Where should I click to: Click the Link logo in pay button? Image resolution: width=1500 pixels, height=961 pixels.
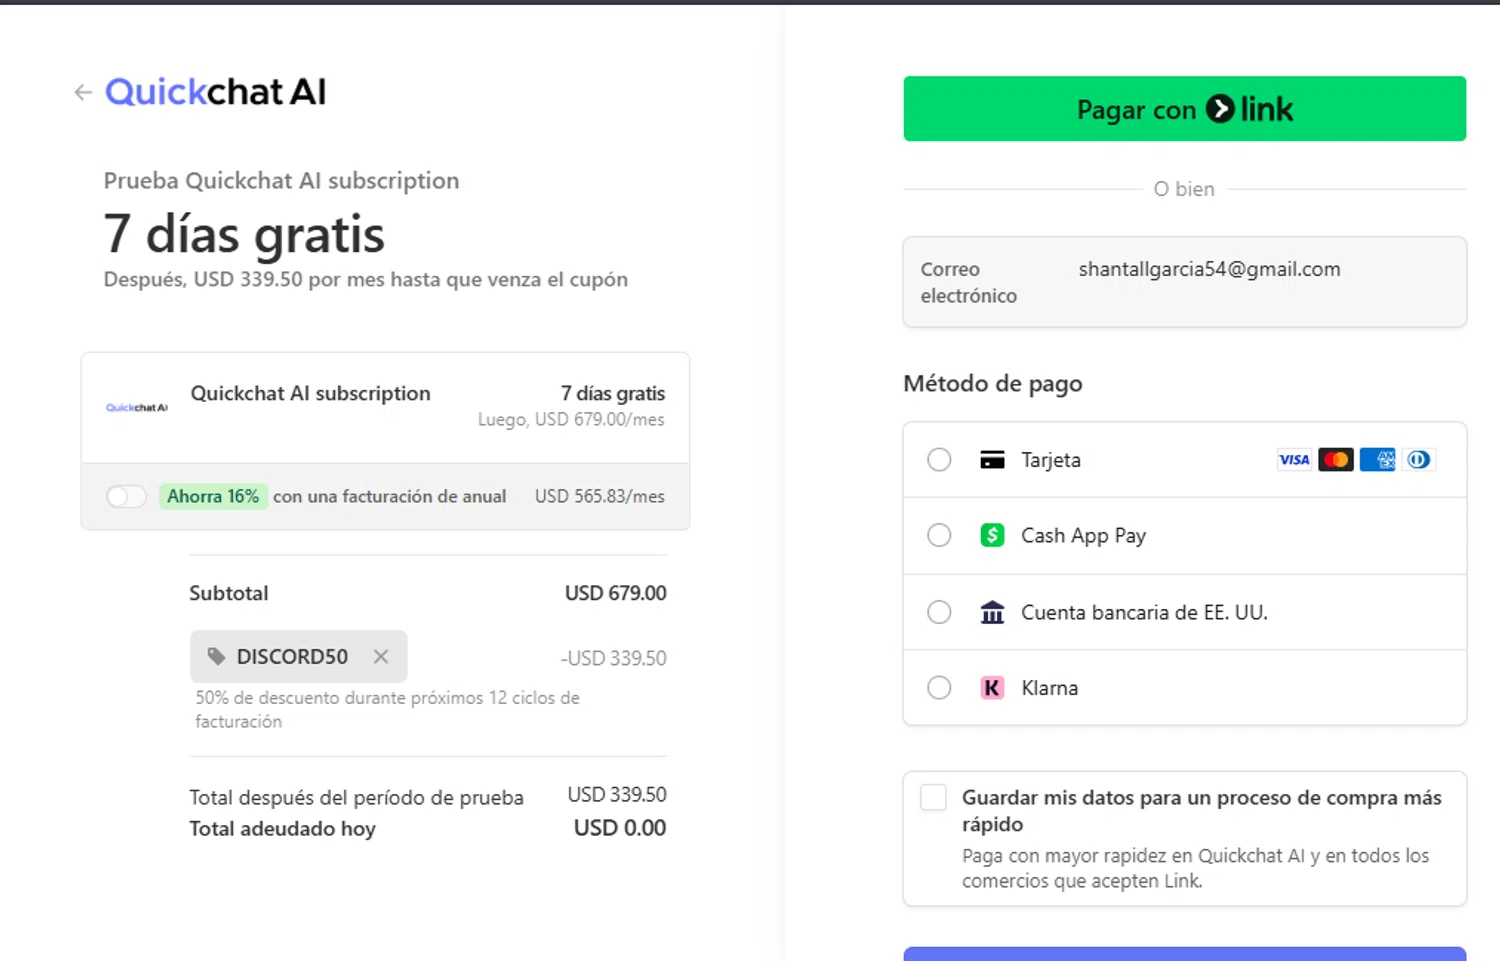pyautogui.click(x=1250, y=109)
